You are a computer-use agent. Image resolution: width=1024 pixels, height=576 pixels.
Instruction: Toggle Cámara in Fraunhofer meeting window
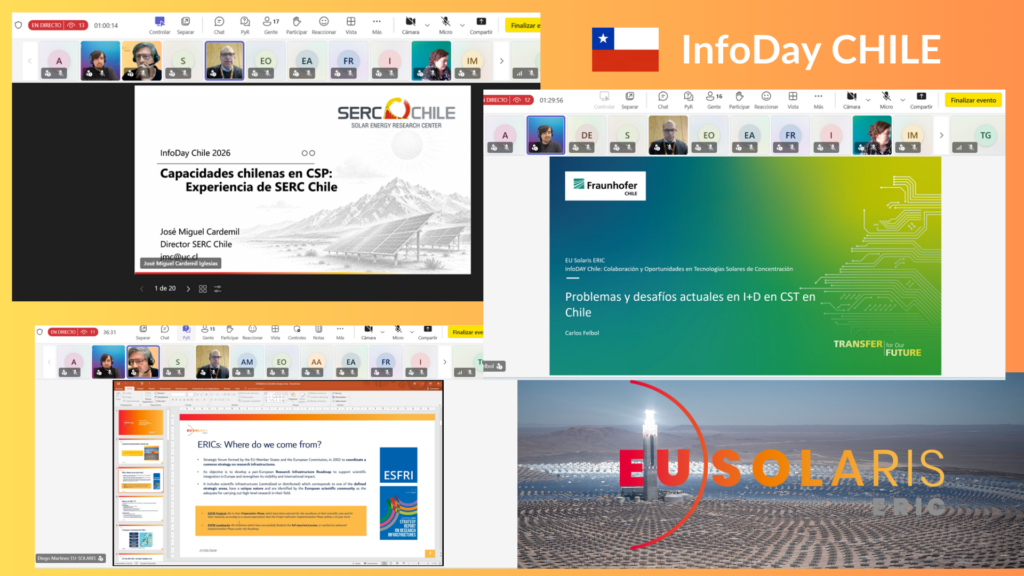click(x=852, y=100)
